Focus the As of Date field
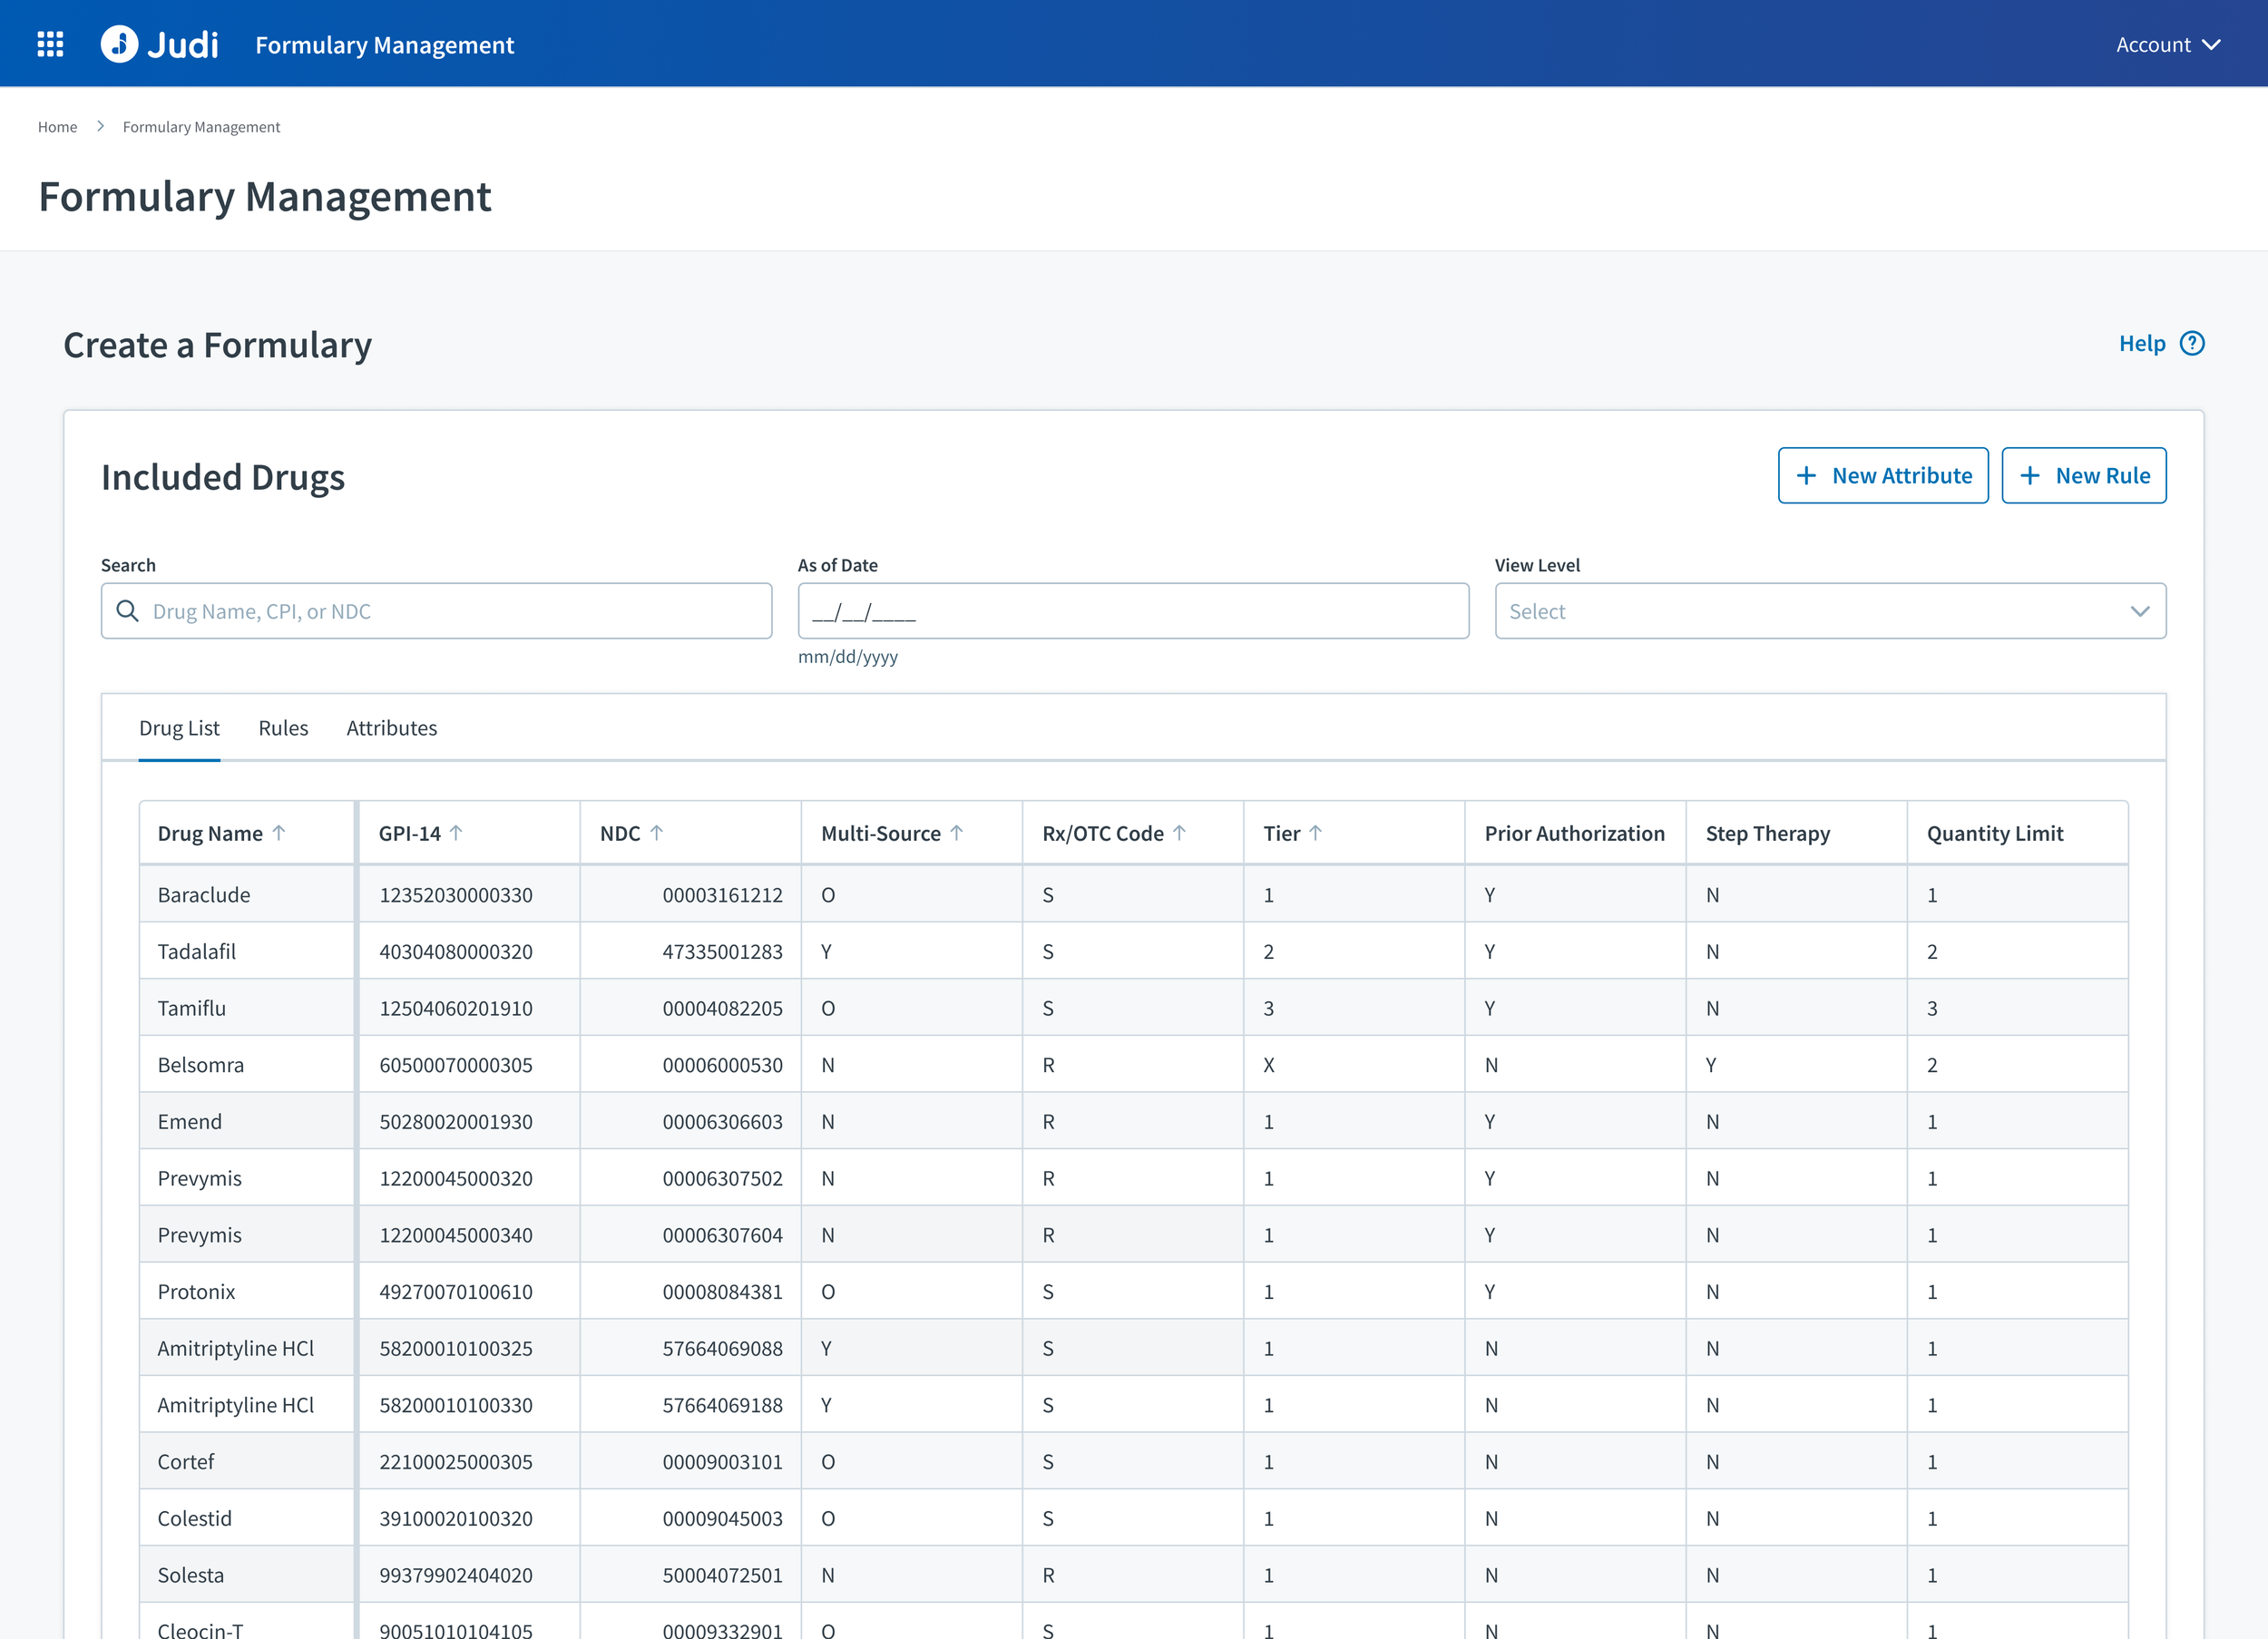Screen dimensions: 2268x1639 [x=1132, y=611]
